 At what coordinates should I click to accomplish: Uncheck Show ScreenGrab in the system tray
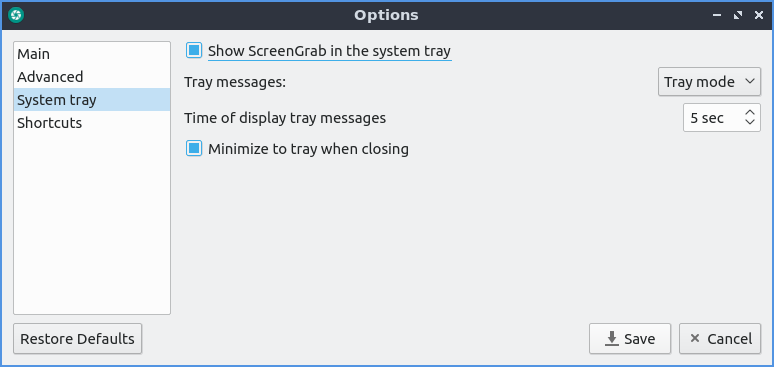coord(194,50)
